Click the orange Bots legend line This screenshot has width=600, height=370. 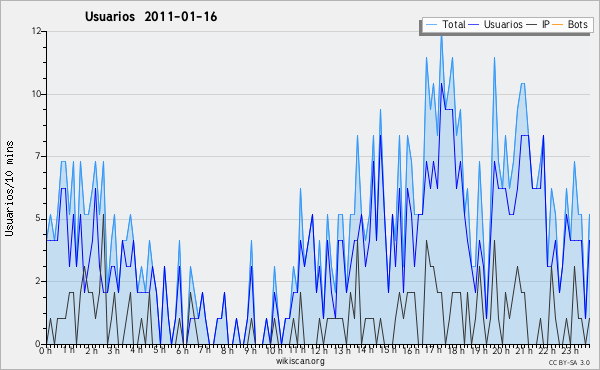pyautogui.click(x=558, y=25)
